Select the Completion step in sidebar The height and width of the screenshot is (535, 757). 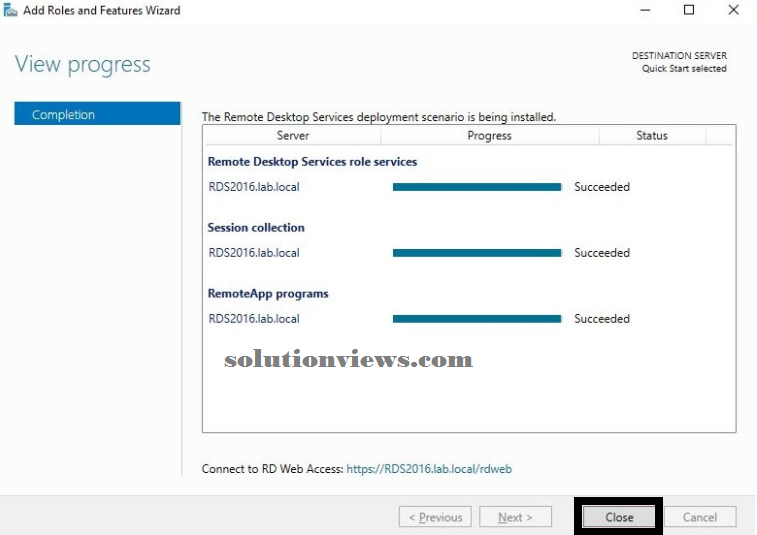(x=97, y=114)
